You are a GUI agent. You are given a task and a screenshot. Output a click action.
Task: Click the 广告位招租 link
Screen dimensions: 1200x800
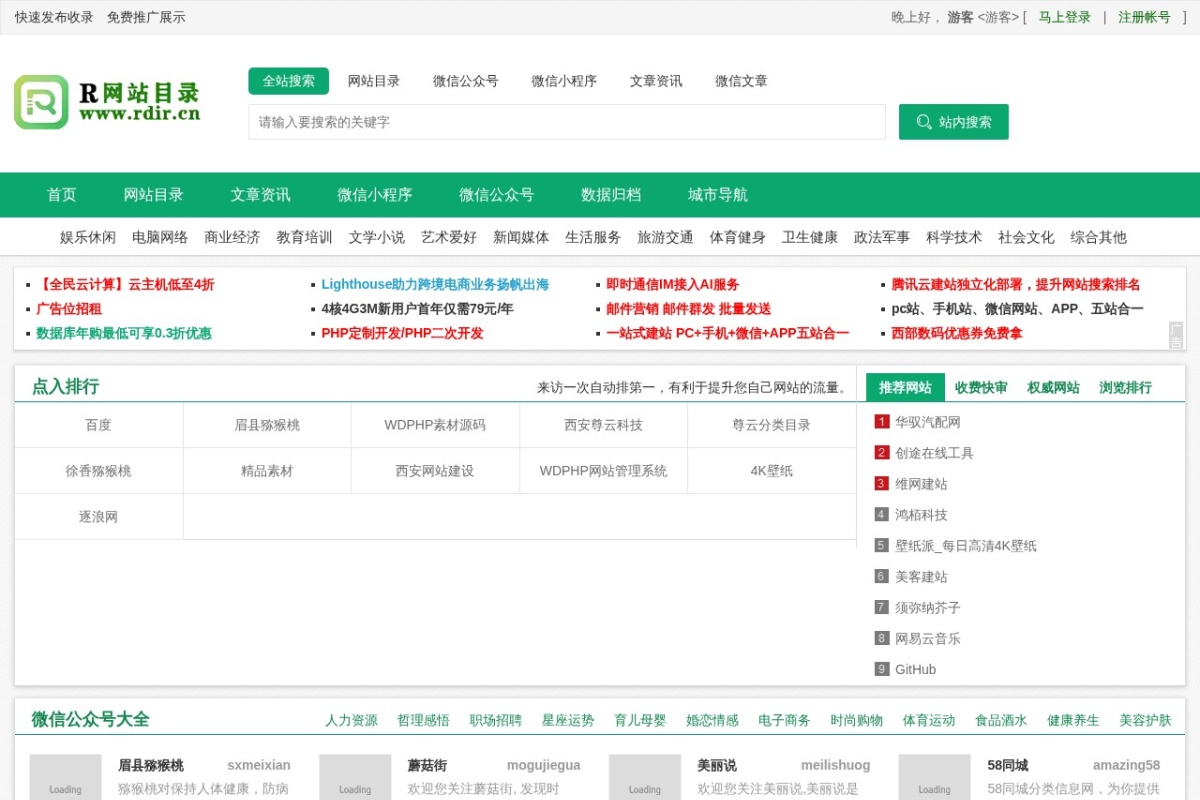click(x=69, y=309)
